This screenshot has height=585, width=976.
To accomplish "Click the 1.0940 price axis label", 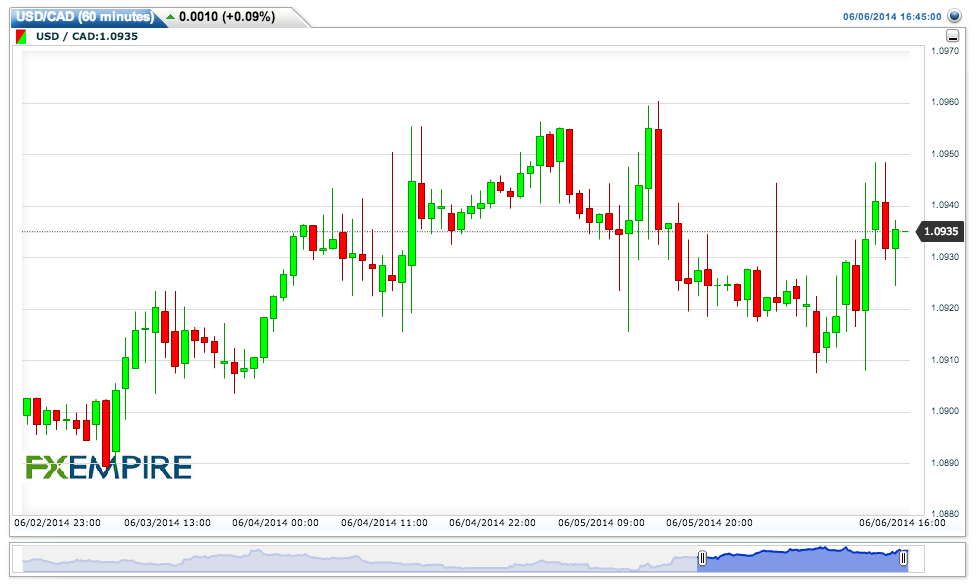I will [944, 205].
